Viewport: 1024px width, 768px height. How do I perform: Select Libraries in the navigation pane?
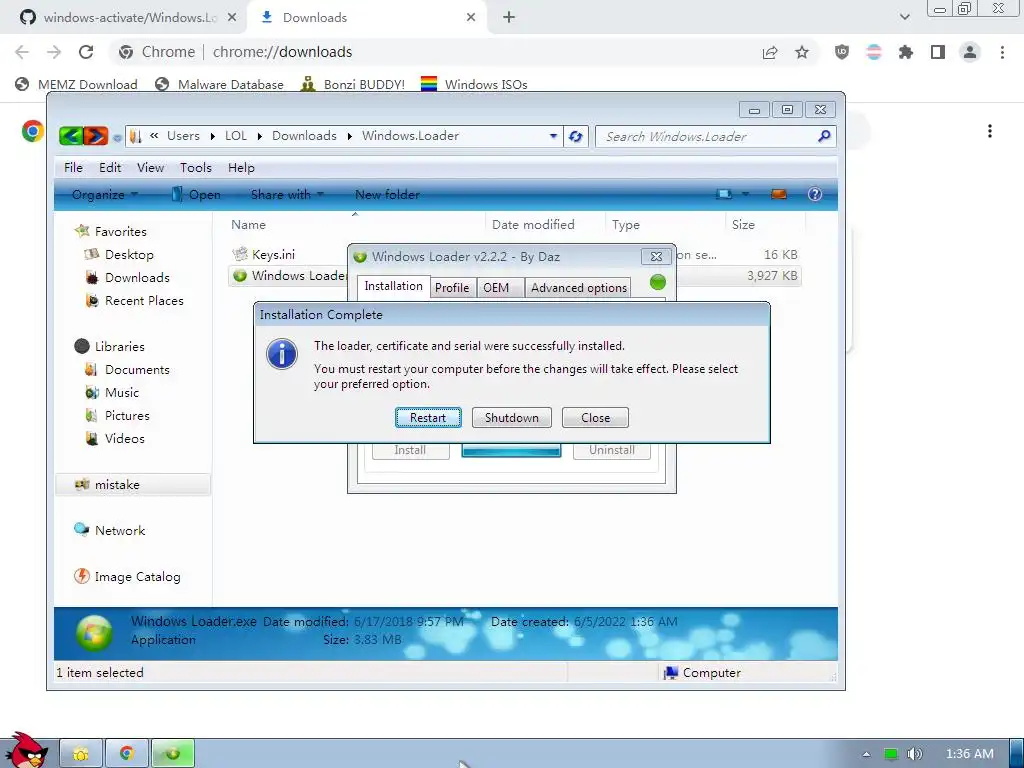tap(110, 346)
